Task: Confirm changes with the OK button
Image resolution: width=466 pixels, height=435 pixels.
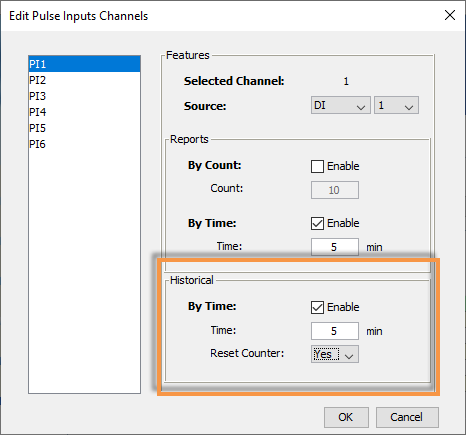Action: click(x=346, y=417)
